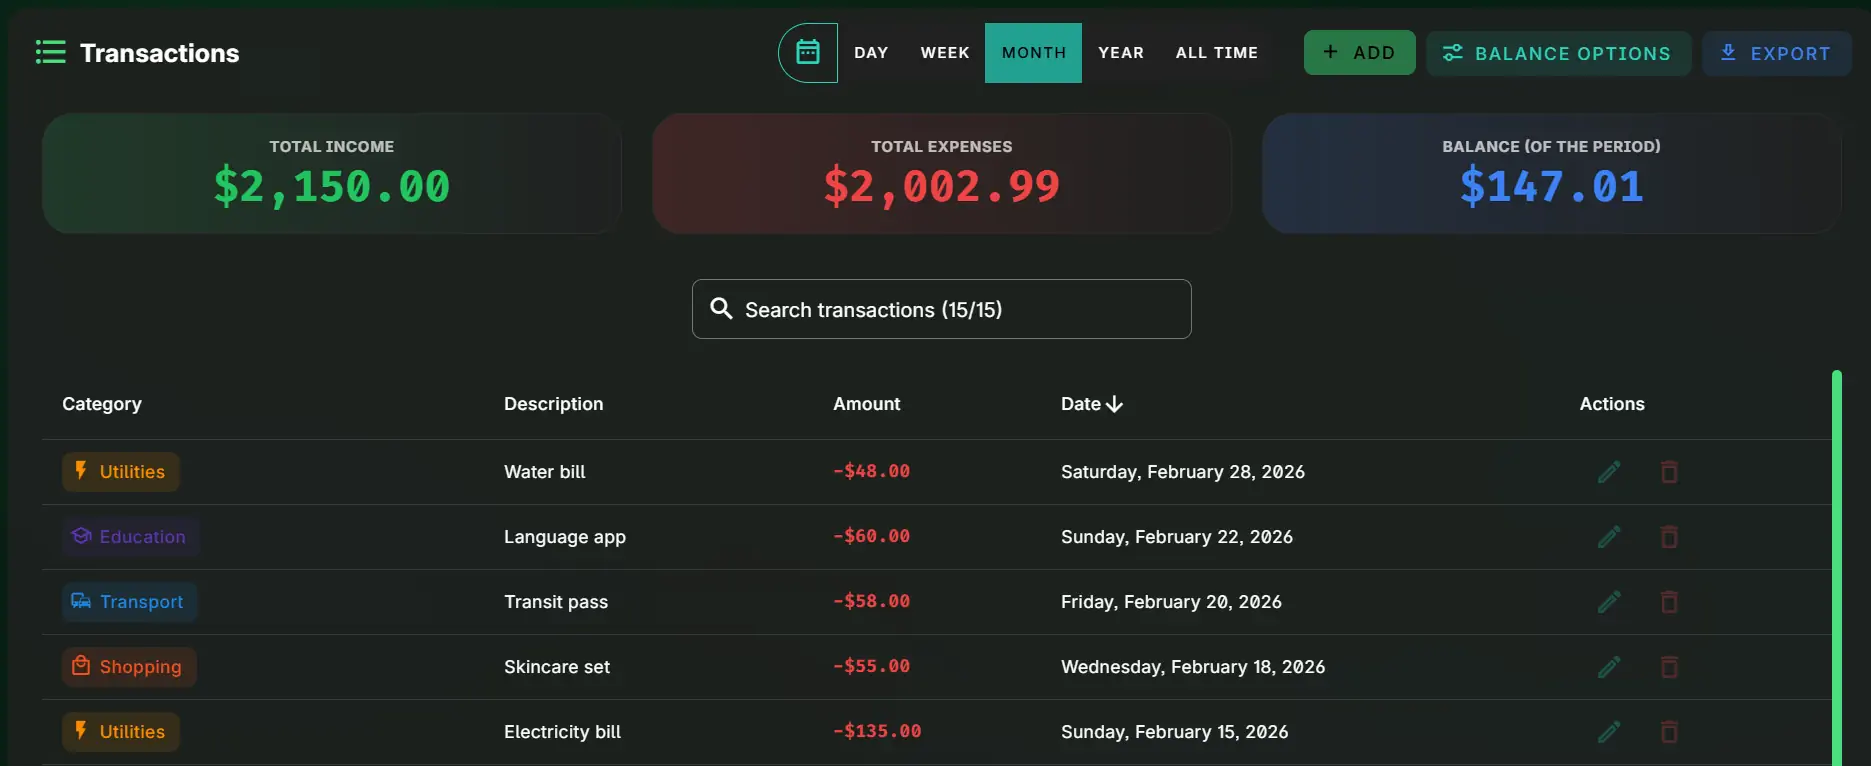The width and height of the screenshot is (1871, 766).
Task: Click the -$58.00 amount
Action: coord(872,601)
